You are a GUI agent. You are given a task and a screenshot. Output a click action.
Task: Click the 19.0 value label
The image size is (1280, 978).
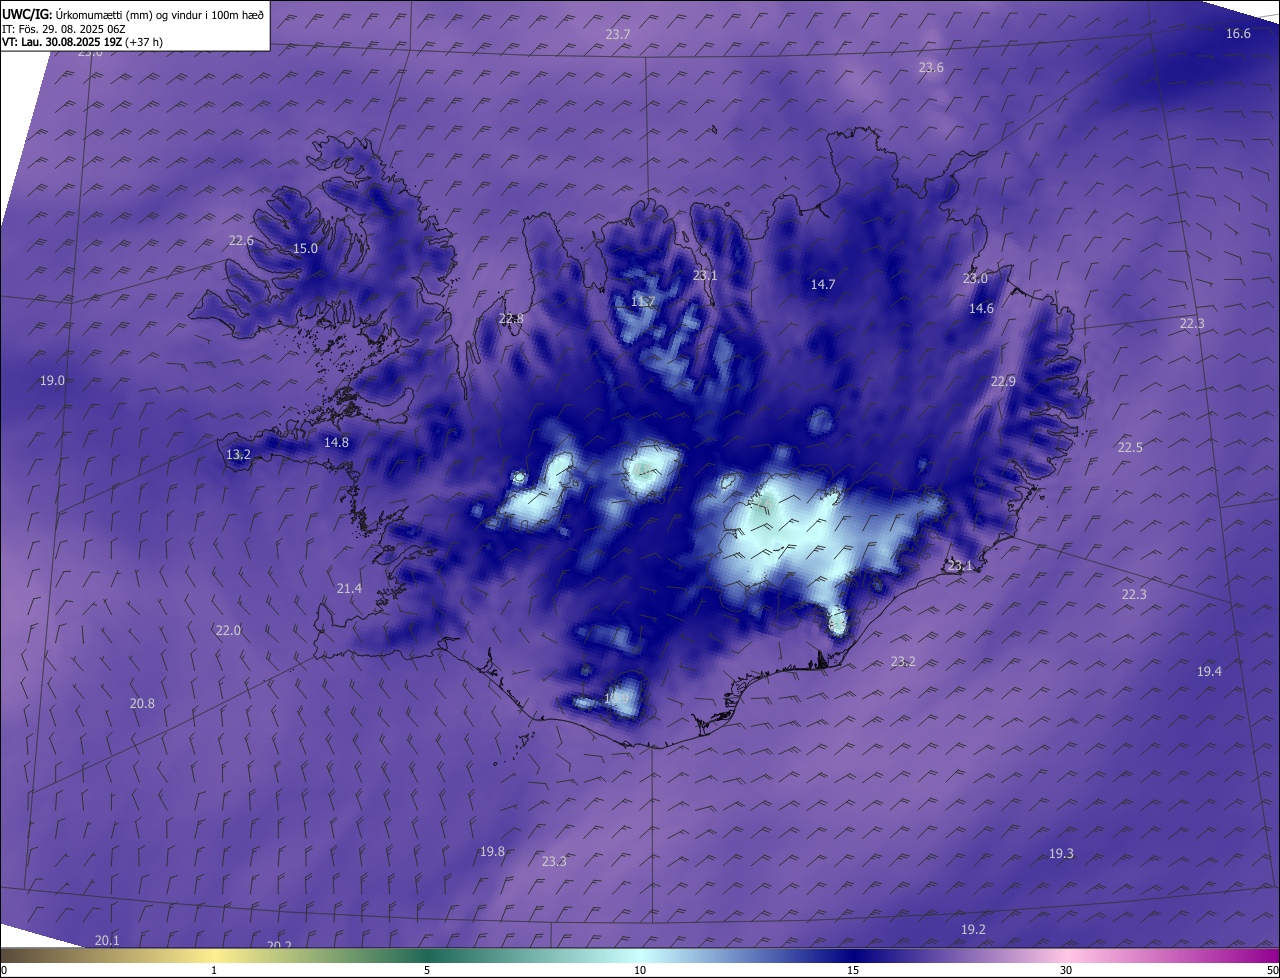coord(52,381)
